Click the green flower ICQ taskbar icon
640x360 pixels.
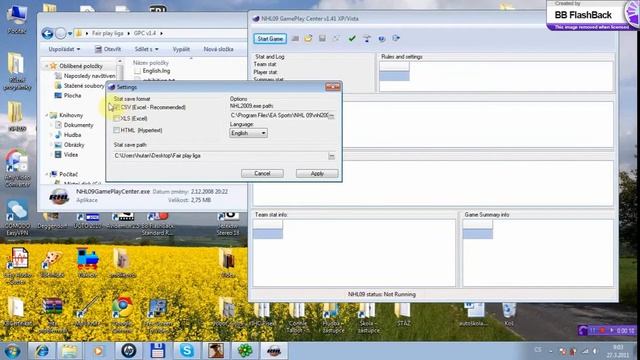[x=245, y=351]
